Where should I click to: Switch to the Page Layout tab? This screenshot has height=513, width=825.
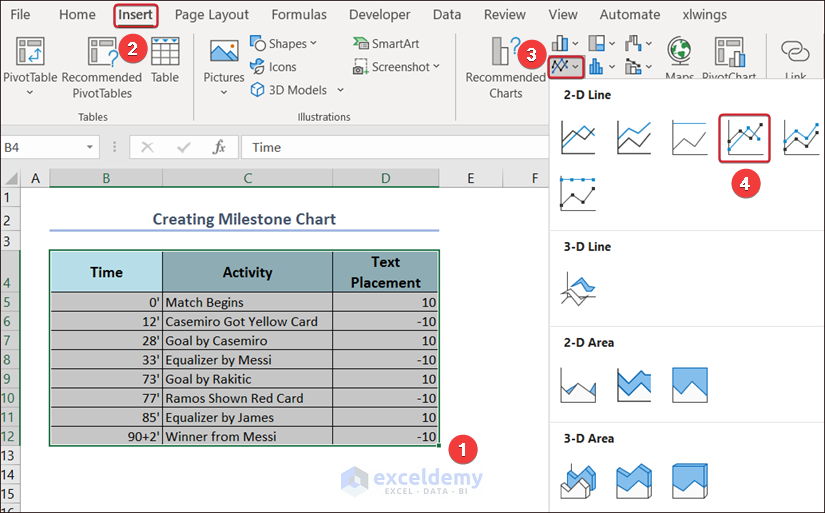click(212, 15)
